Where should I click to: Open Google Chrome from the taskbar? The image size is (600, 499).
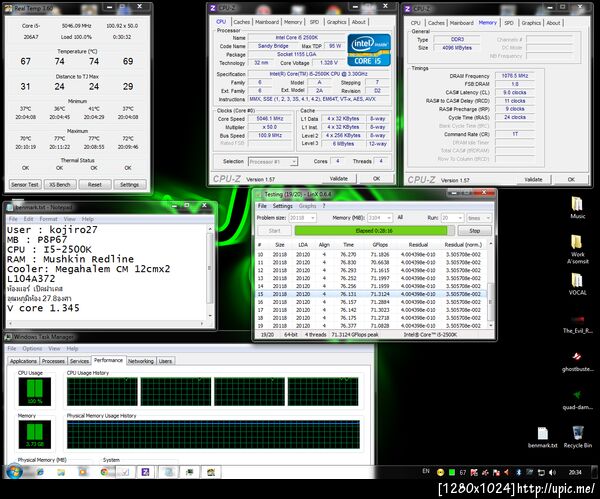click(x=104, y=472)
